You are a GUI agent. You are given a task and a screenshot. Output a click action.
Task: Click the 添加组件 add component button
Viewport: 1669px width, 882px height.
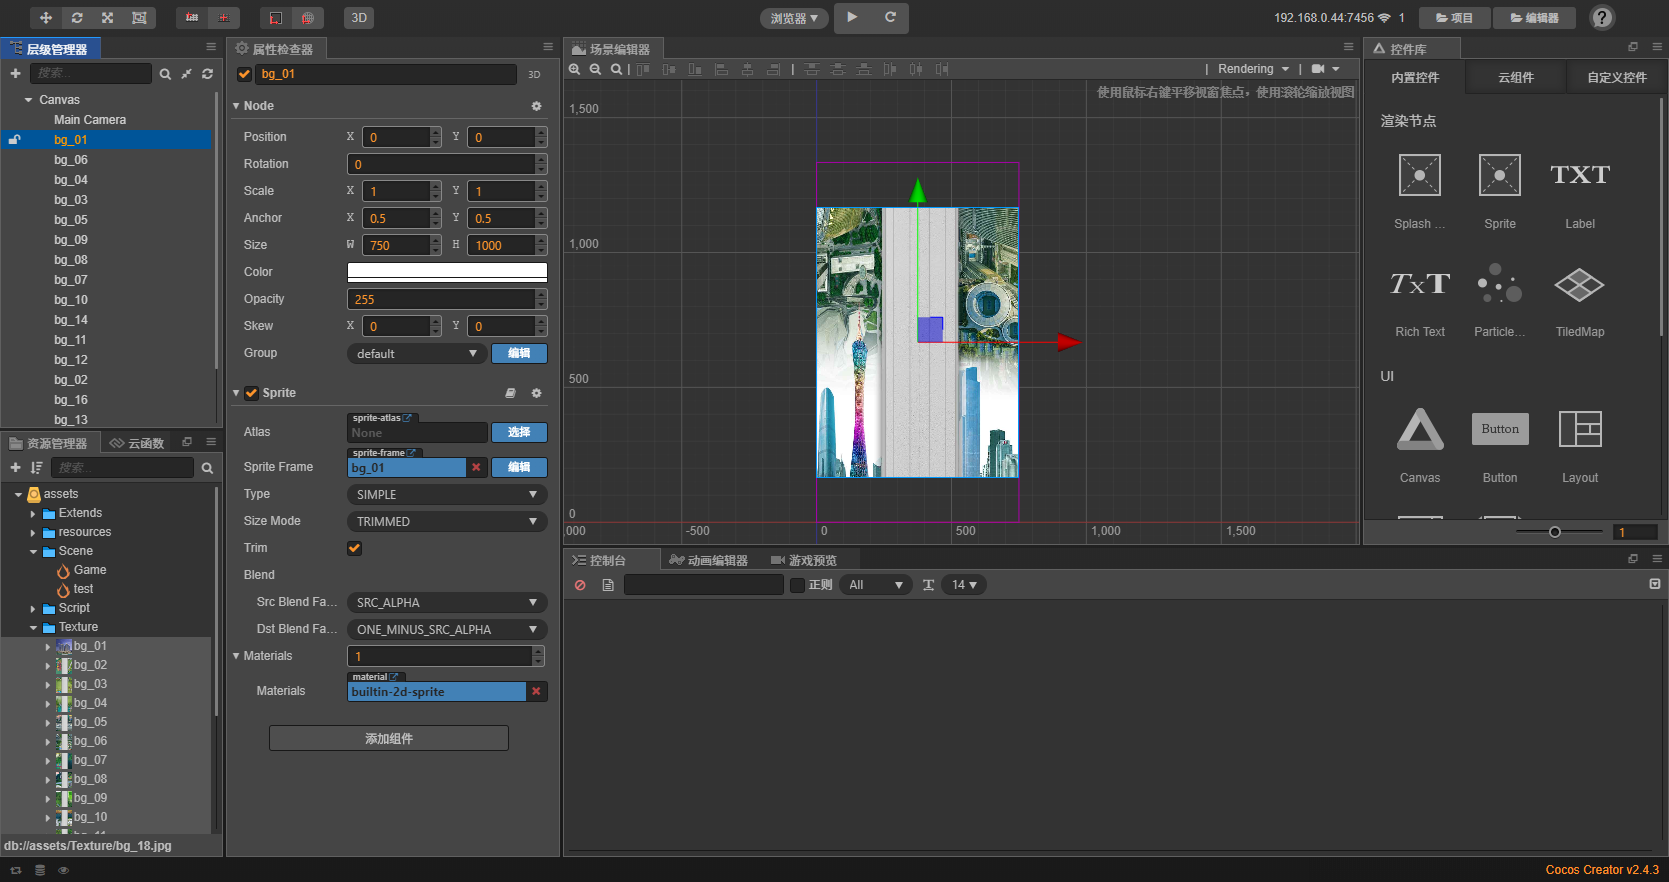coord(389,738)
